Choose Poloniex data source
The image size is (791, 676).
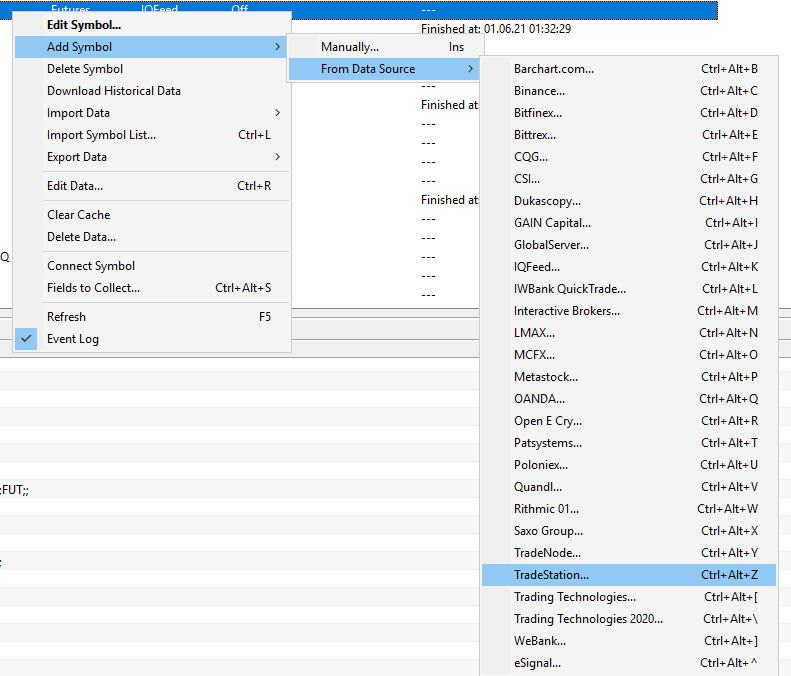tap(629, 465)
